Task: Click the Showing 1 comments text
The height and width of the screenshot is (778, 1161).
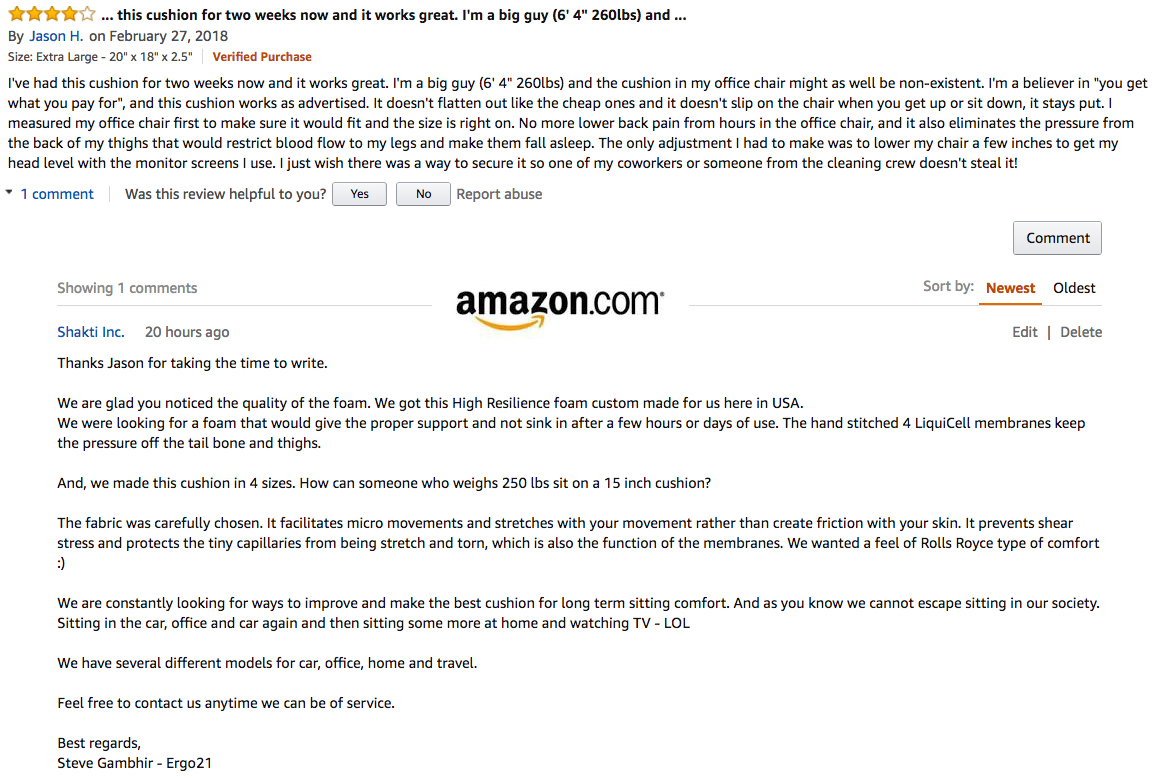Action: 127,288
